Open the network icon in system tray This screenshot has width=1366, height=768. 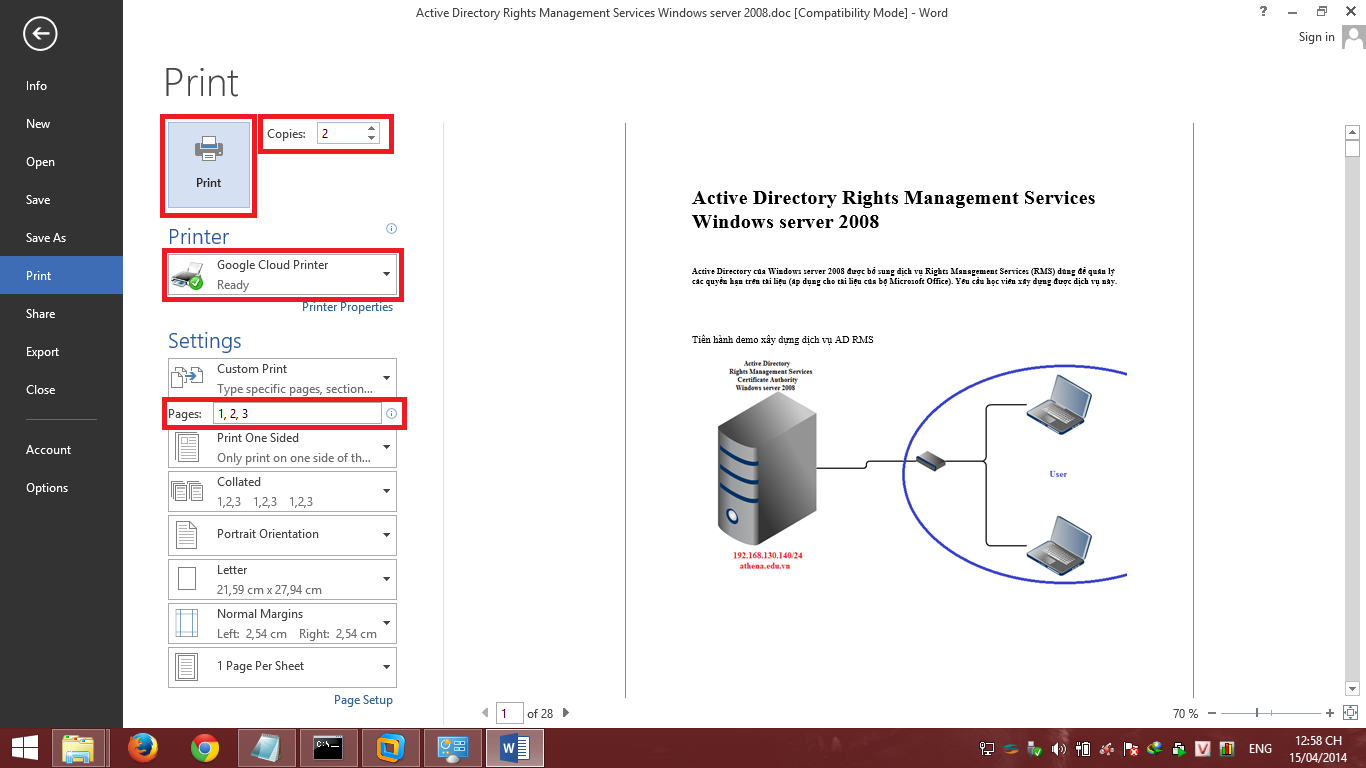point(987,748)
